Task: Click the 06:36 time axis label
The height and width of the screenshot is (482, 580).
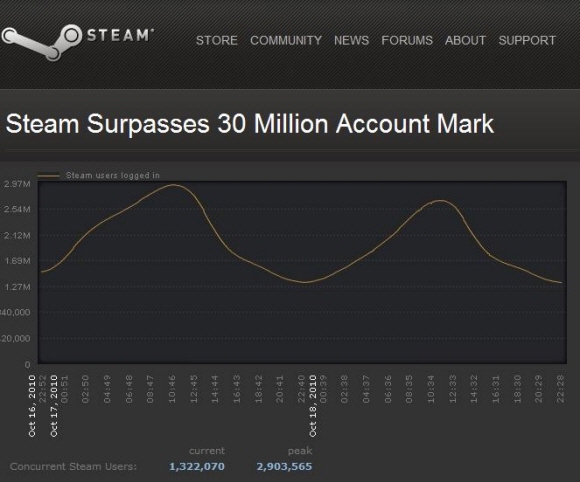Action: pos(388,389)
